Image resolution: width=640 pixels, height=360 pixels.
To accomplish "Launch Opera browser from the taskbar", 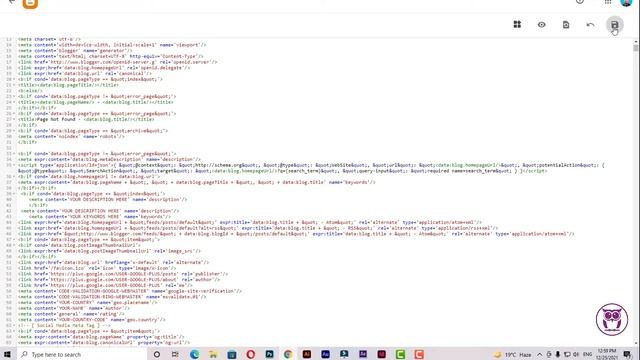I will tap(251, 354).
